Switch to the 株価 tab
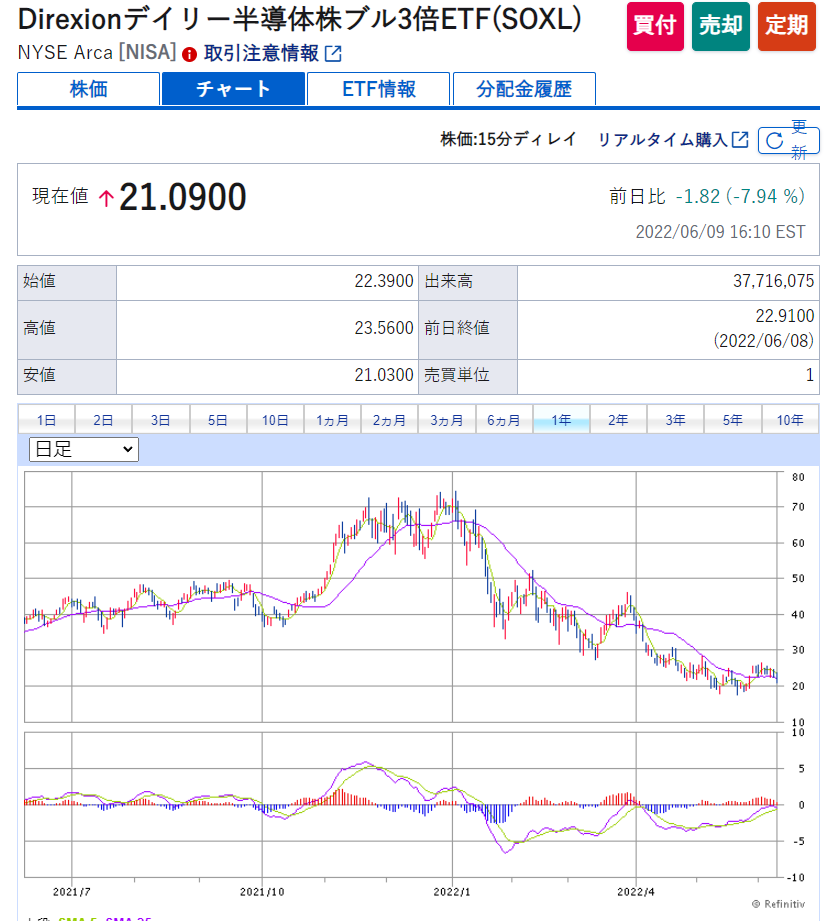 click(x=89, y=89)
